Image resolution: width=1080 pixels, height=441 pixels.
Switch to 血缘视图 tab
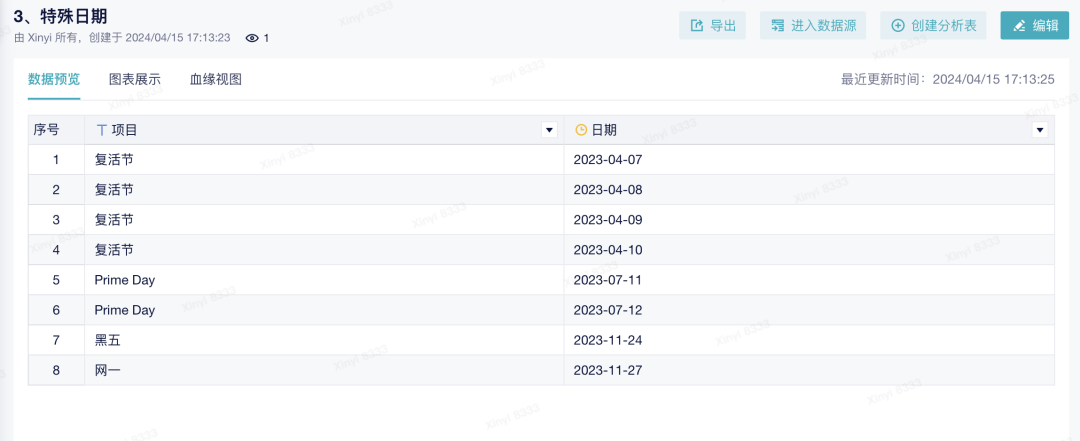tap(216, 79)
